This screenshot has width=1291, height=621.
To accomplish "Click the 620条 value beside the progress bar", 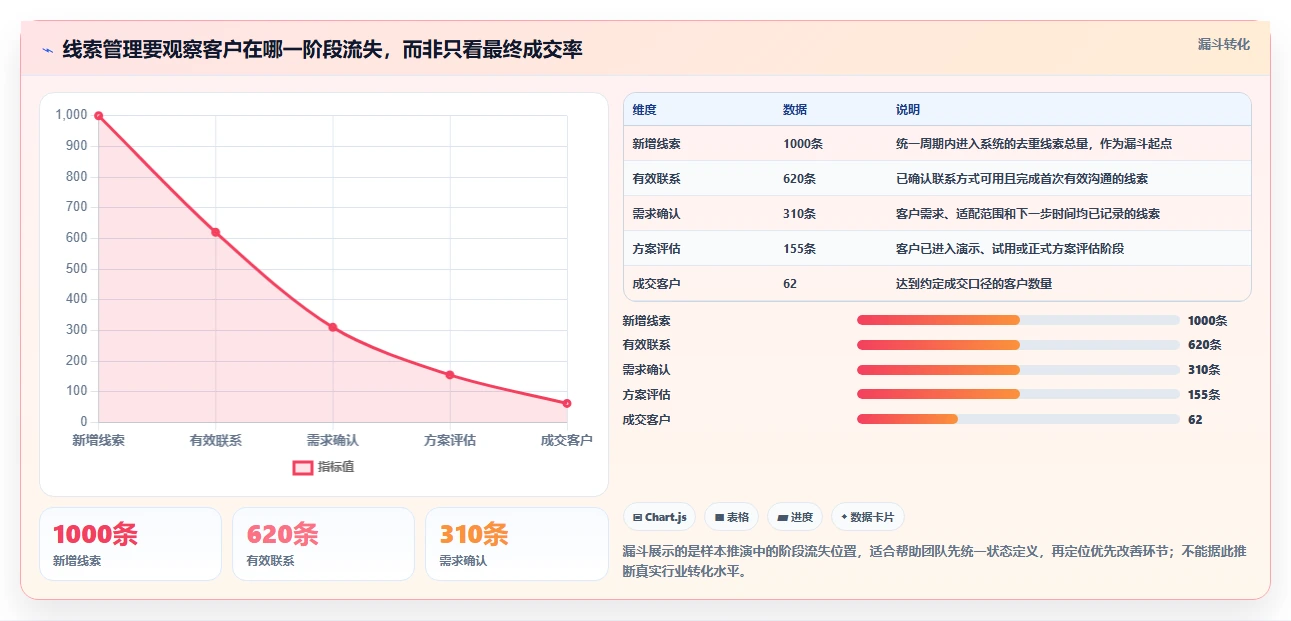I will click(x=1204, y=345).
